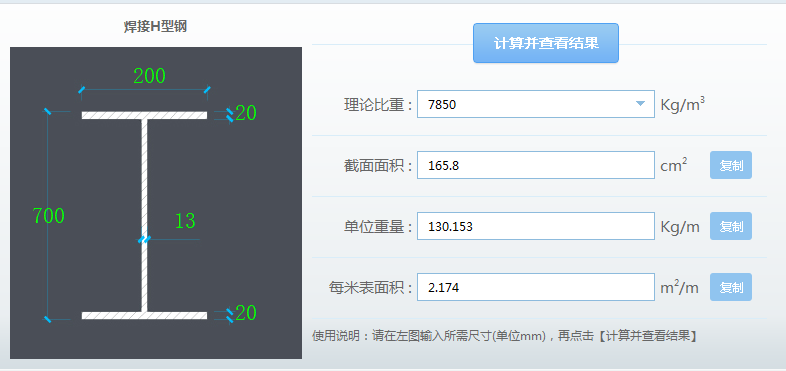Click the 单位重量 label
Image resolution: width=786 pixels, height=371 pixels.
coord(378,227)
